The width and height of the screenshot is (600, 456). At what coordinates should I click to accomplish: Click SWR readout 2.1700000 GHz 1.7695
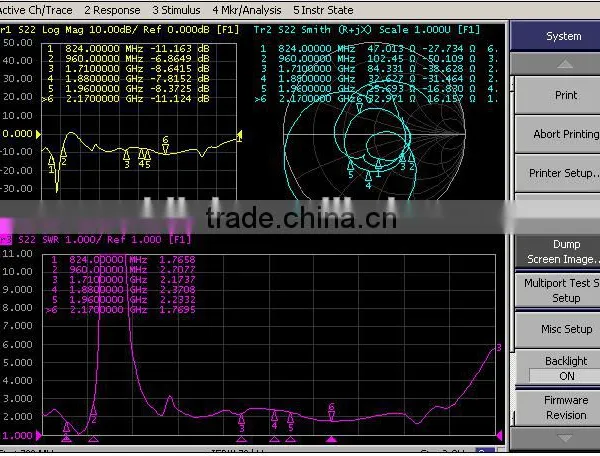point(121,309)
